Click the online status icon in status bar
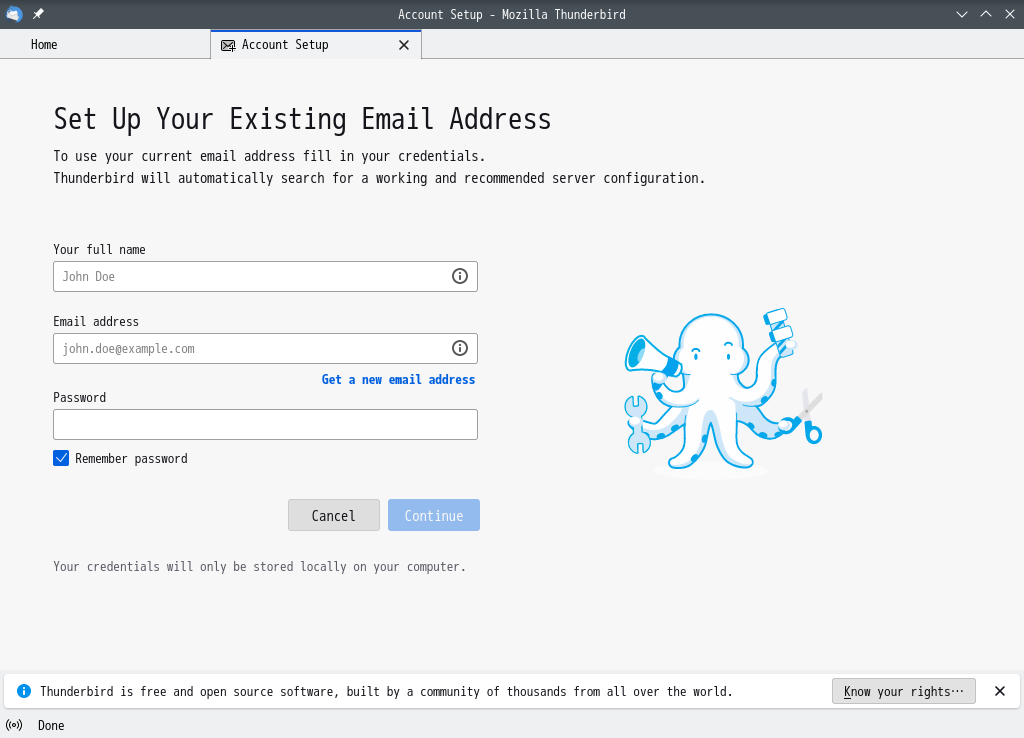Image resolution: width=1024 pixels, height=738 pixels. pos(14,725)
